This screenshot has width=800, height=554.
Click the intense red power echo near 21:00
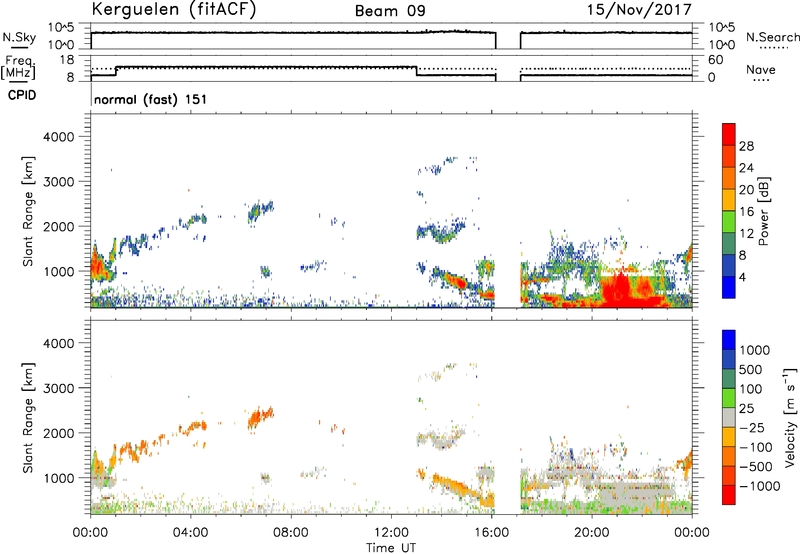click(x=620, y=291)
